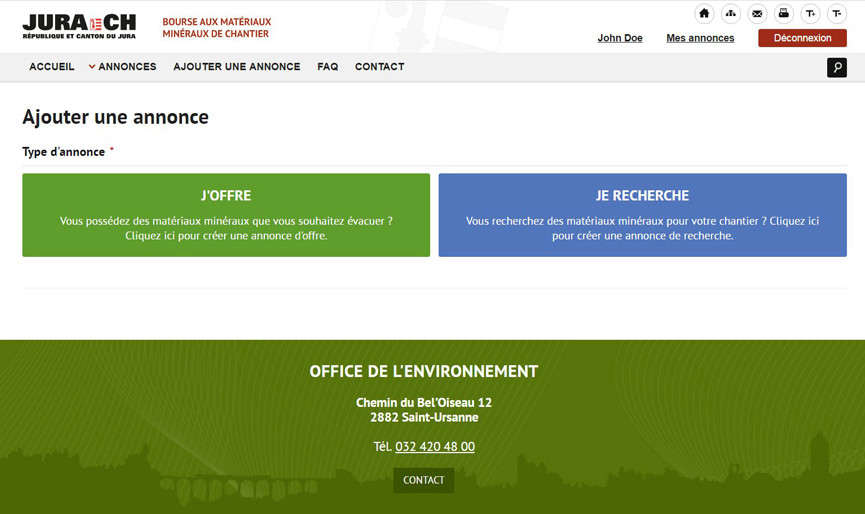Expand the Annonces menu chevron
This screenshot has height=514, width=865.
(92, 67)
